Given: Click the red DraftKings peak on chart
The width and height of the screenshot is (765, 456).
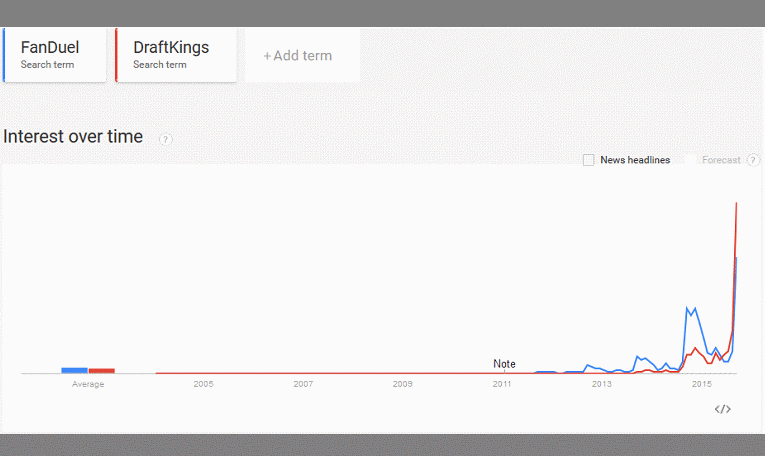Looking at the screenshot, I should (736, 203).
